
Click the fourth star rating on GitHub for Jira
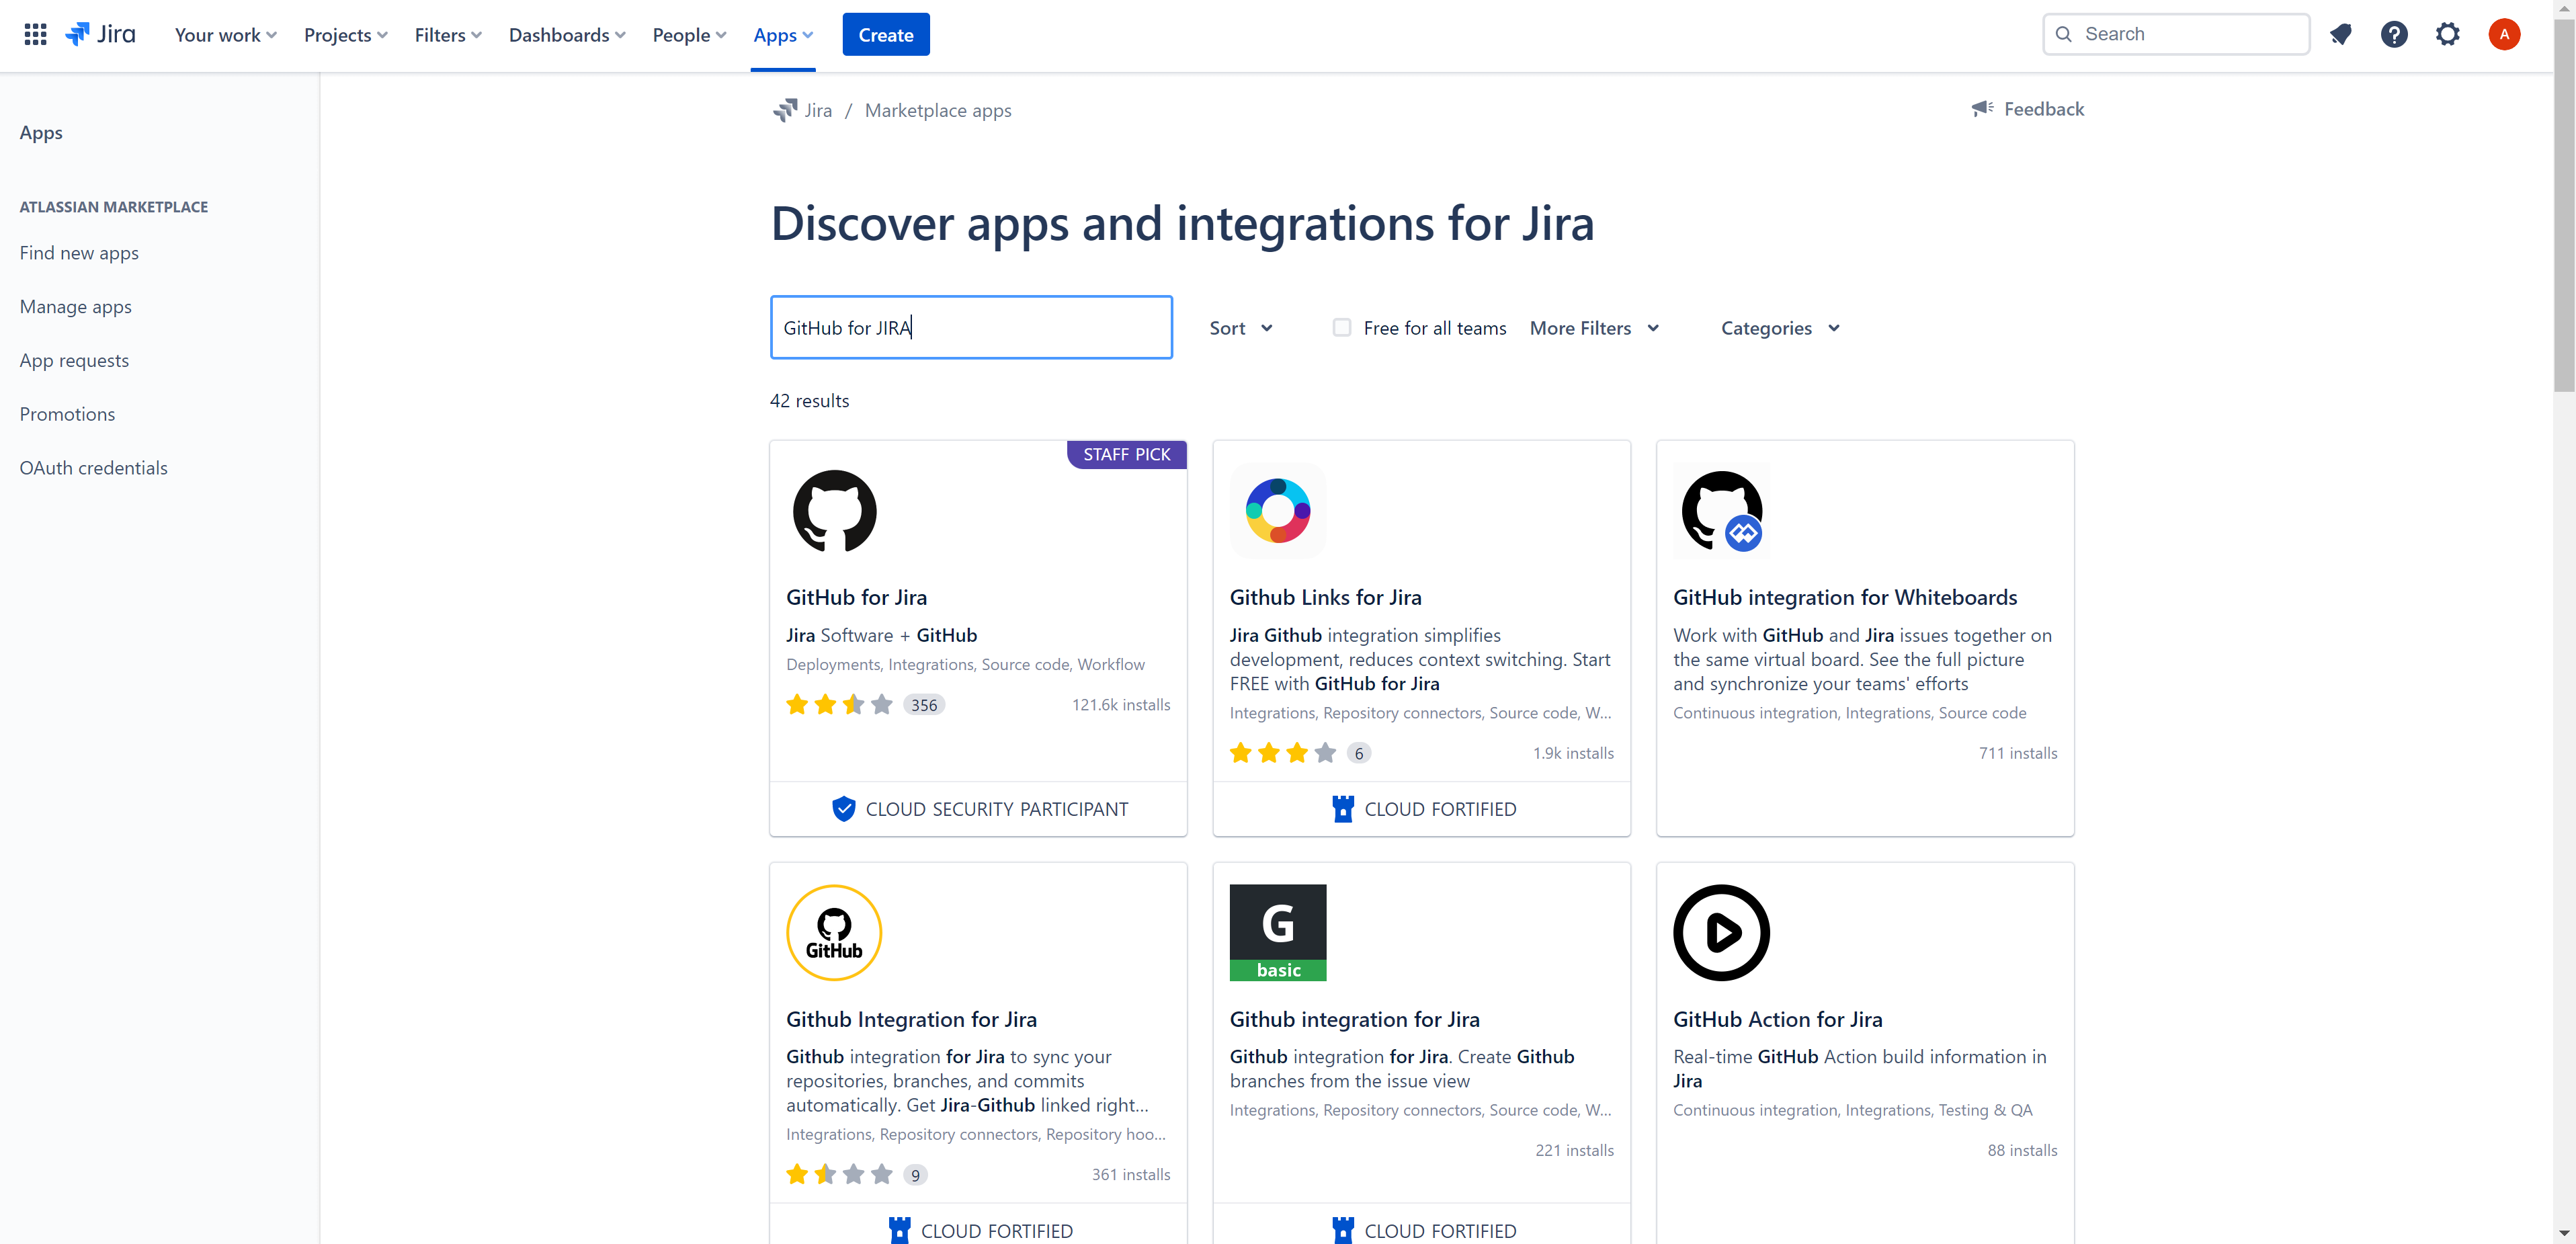click(x=881, y=704)
